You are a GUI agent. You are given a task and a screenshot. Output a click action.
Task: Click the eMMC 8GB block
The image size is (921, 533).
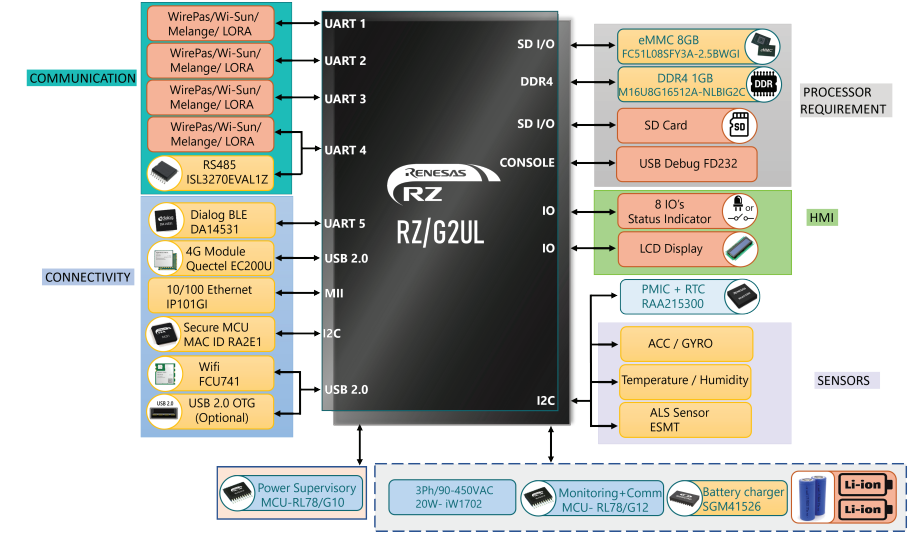tap(698, 47)
